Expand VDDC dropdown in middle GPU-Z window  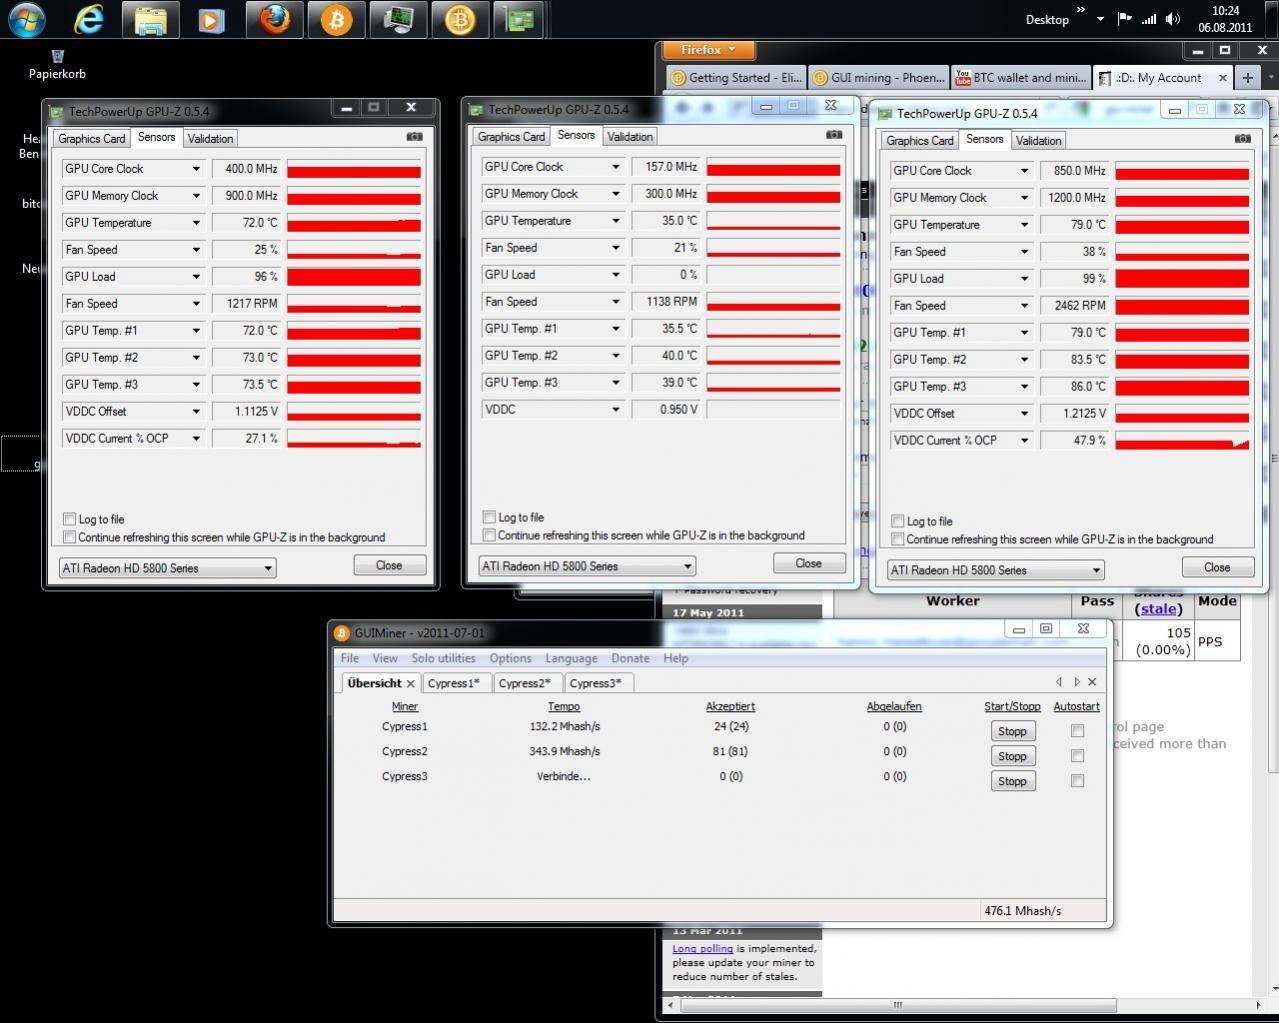pos(616,409)
